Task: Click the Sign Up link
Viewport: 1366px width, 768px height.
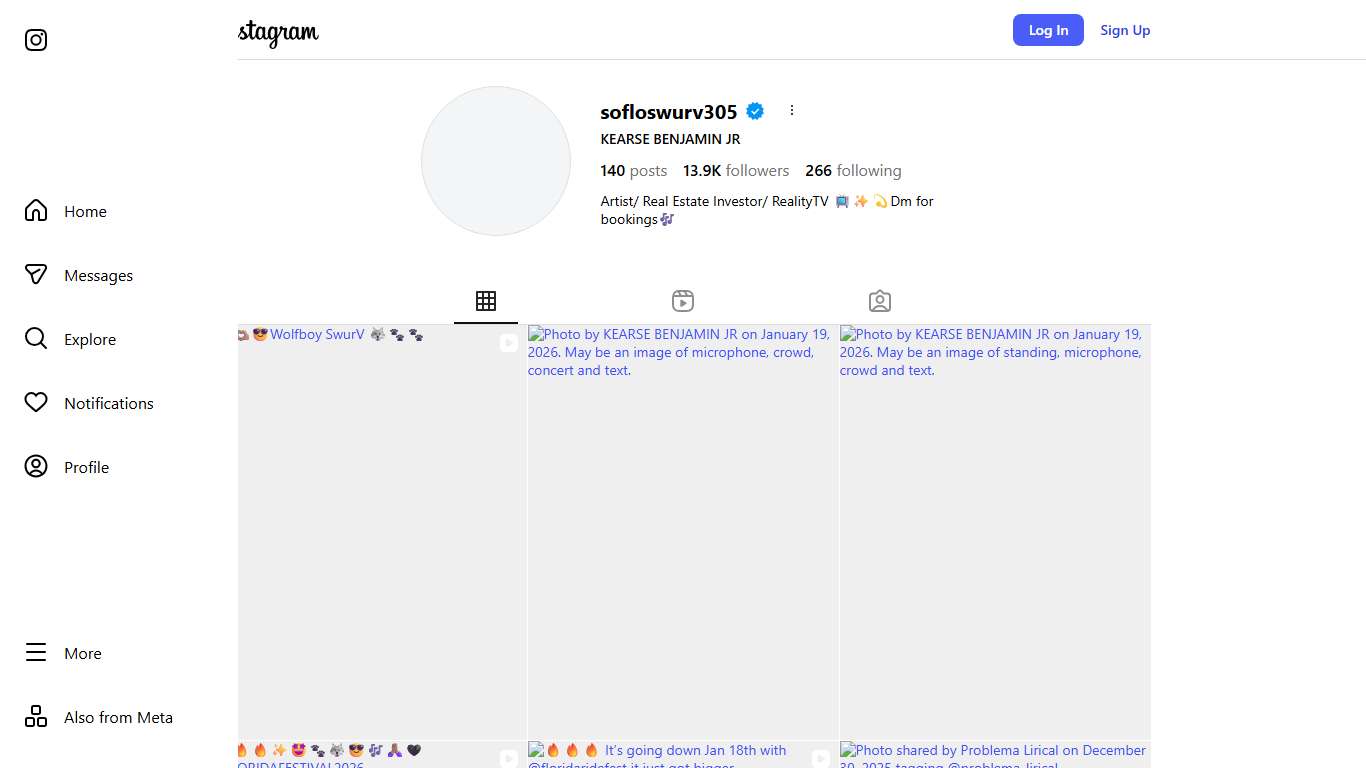Action: pyautogui.click(x=1125, y=30)
